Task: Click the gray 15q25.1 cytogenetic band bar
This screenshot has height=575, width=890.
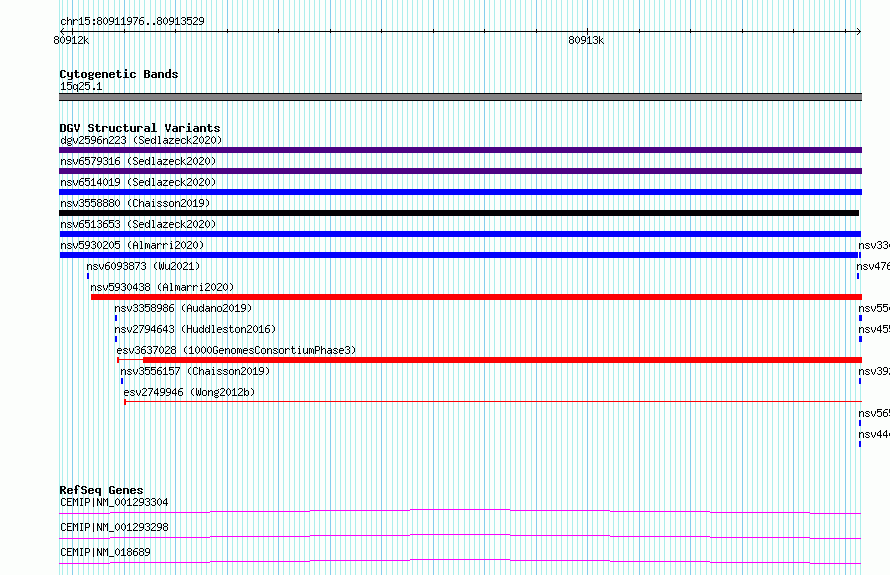Action: coord(460,97)
